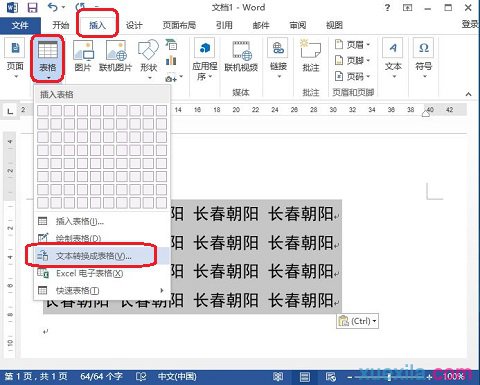Choose Excel Spreadsheet (Excel 电子表格) item
This screenshot has width=480, height=385.
click(x=102, y=273)
